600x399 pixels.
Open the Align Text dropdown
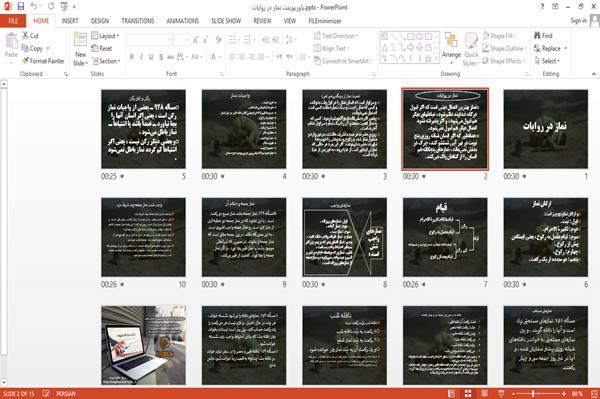(x=331, y=48)
